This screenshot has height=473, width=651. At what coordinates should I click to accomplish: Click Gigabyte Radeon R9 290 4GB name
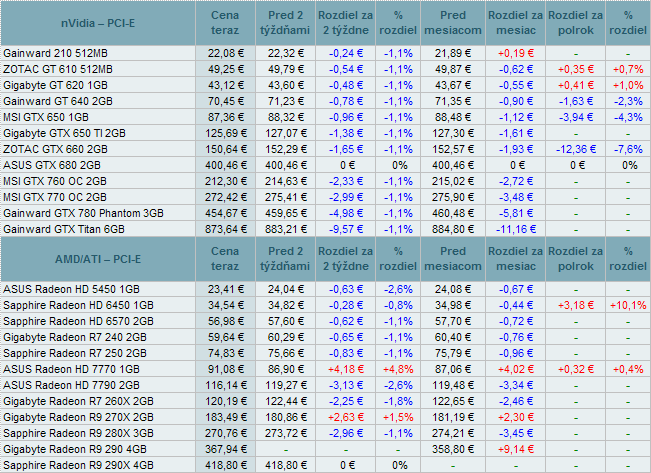[x=75, y=449]
